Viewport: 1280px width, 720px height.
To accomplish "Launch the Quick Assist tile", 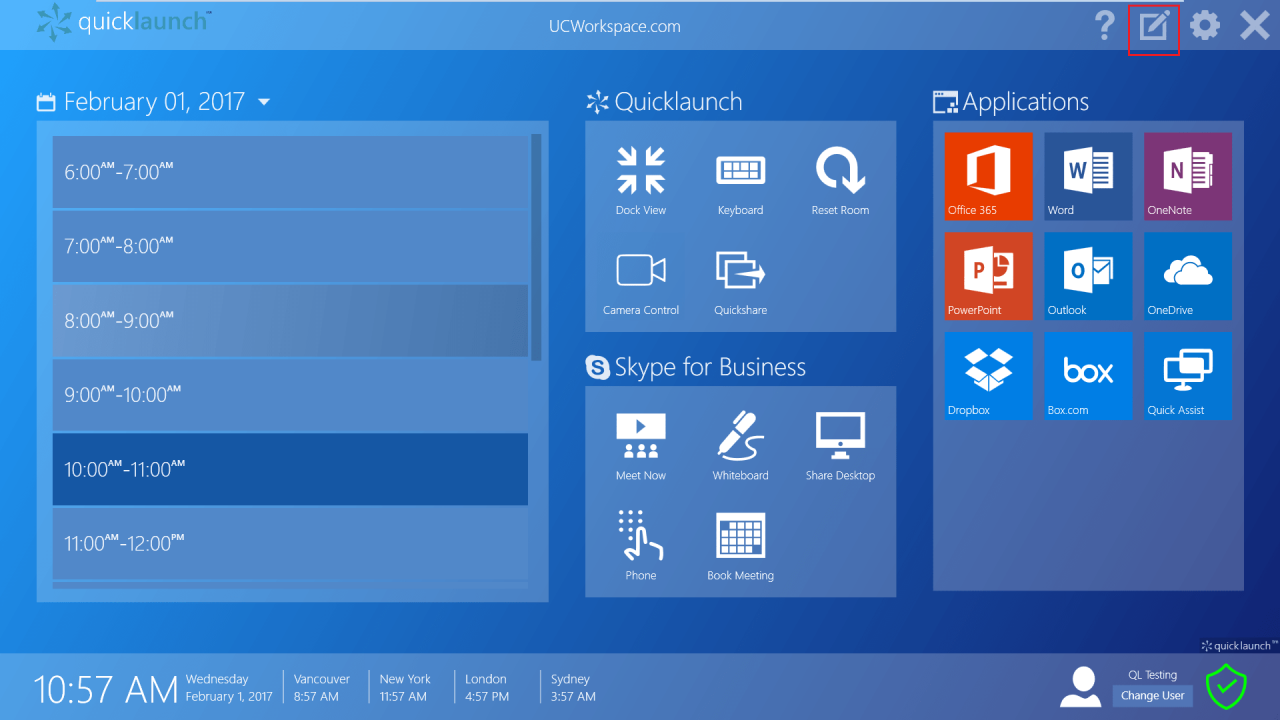I will 1188,376.
